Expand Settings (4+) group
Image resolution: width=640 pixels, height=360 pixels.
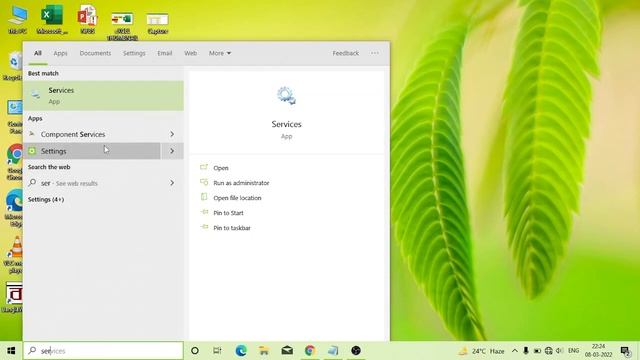pyautogui.click(x=46, y=200)
